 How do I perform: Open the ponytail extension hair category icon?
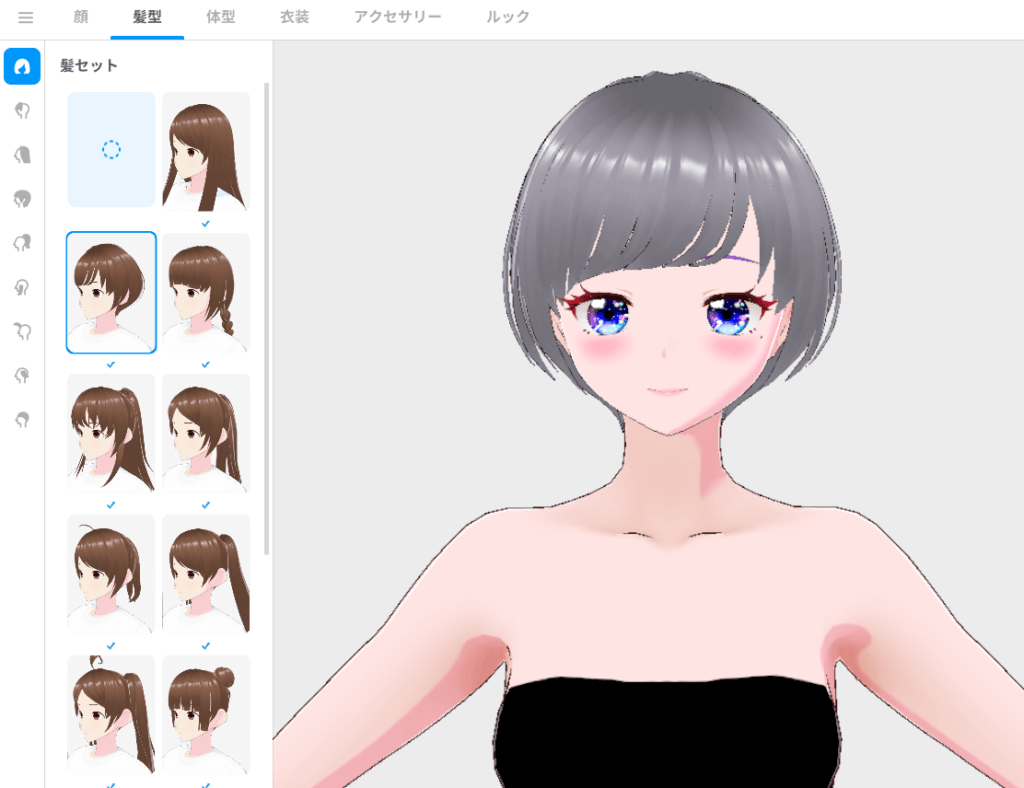22,243
